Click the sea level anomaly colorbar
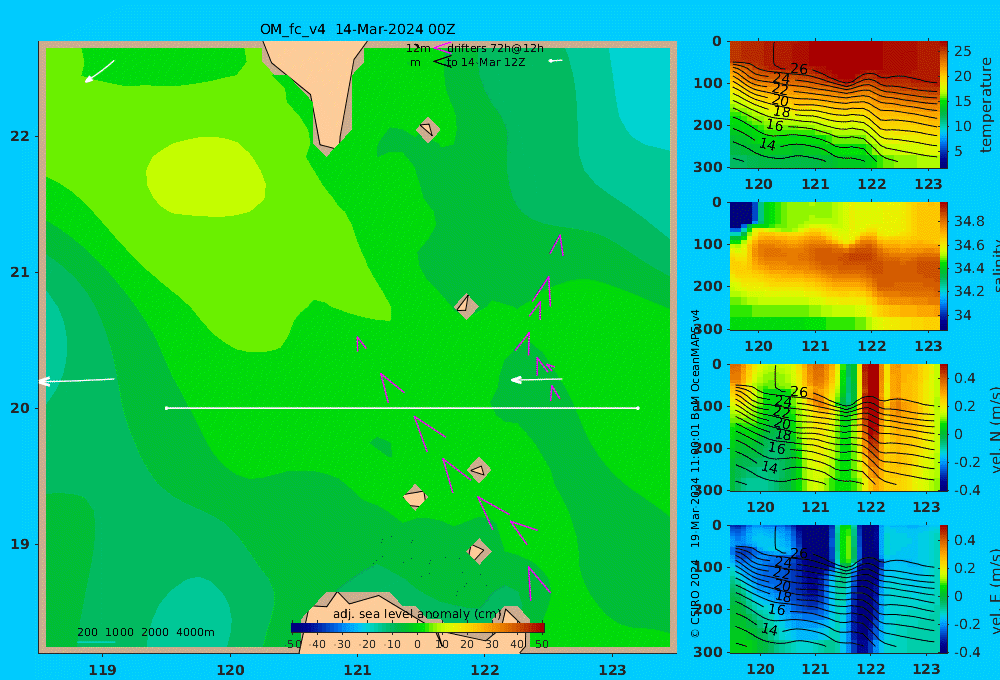Viewport: 1000px width, 680px height. click(x=418, y=628)
